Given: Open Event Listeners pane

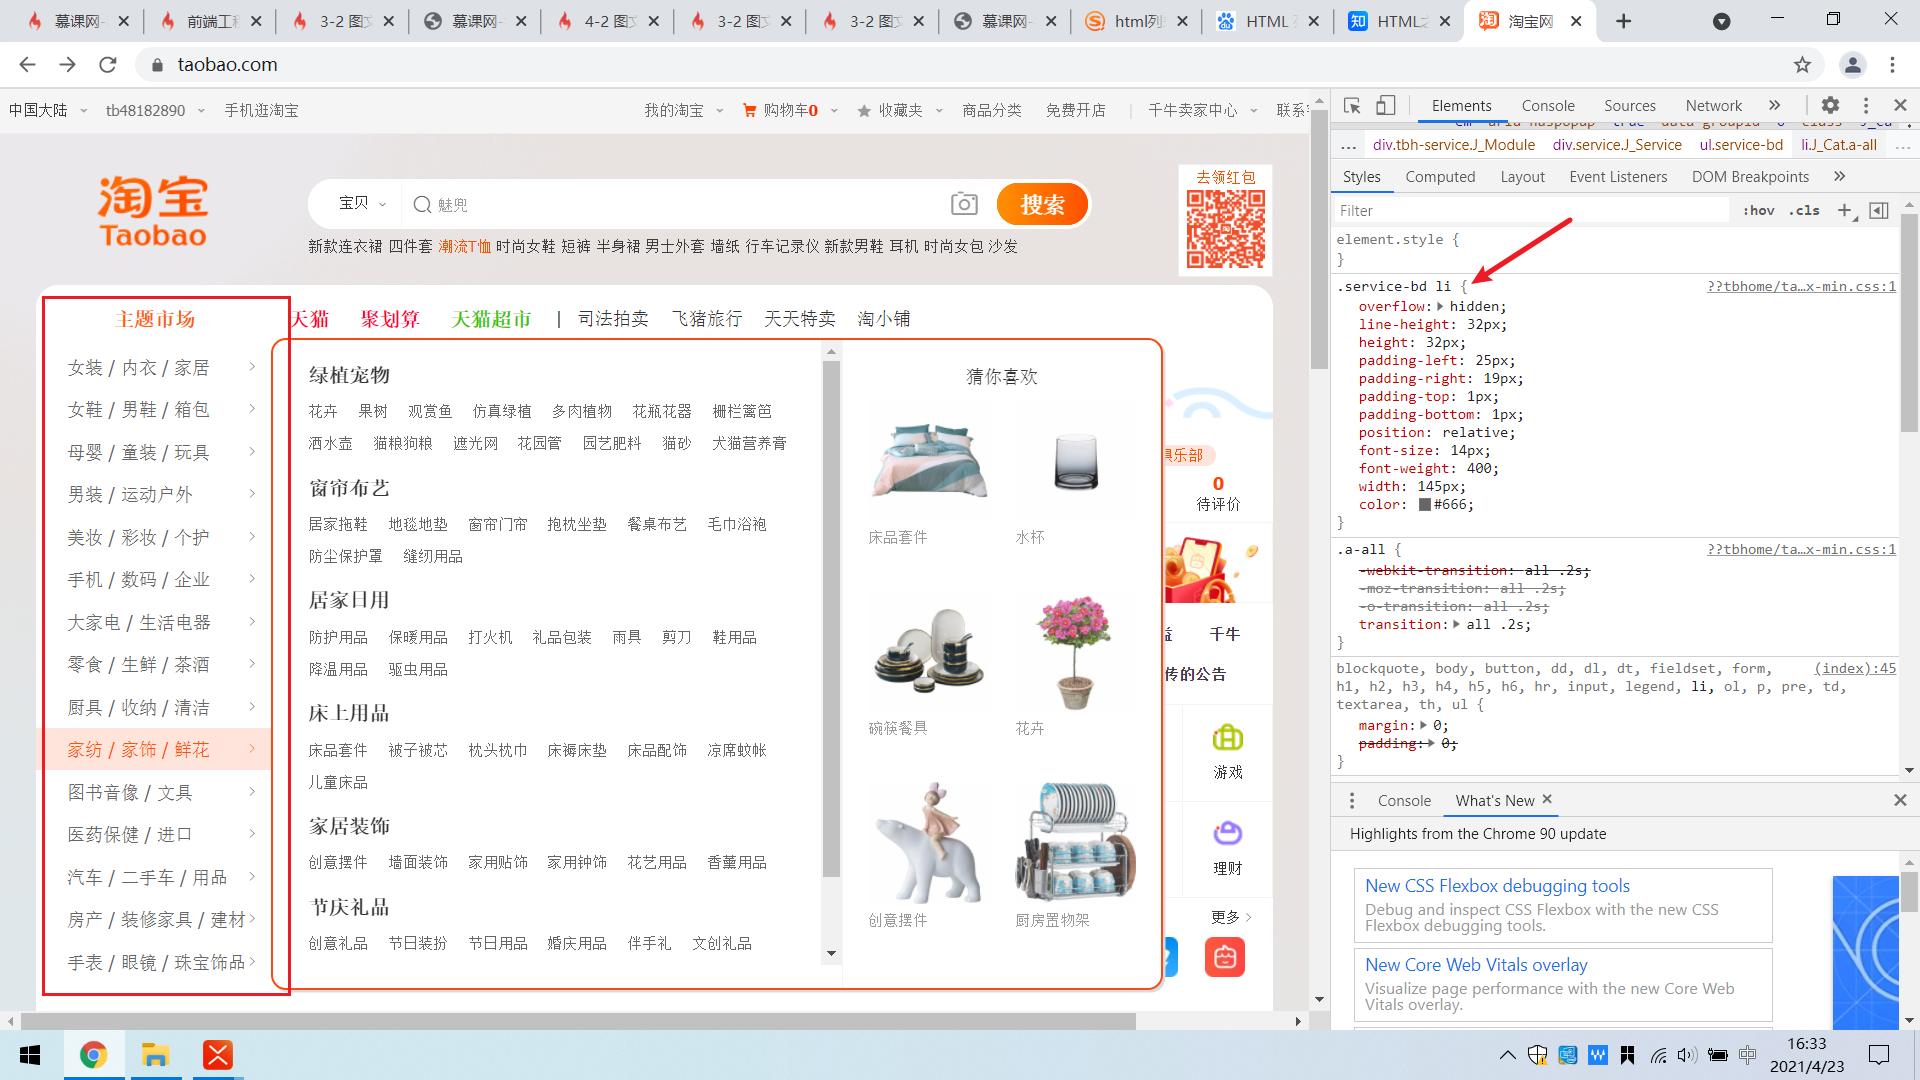Looking at the screenshot, I should click(1618, 177).
